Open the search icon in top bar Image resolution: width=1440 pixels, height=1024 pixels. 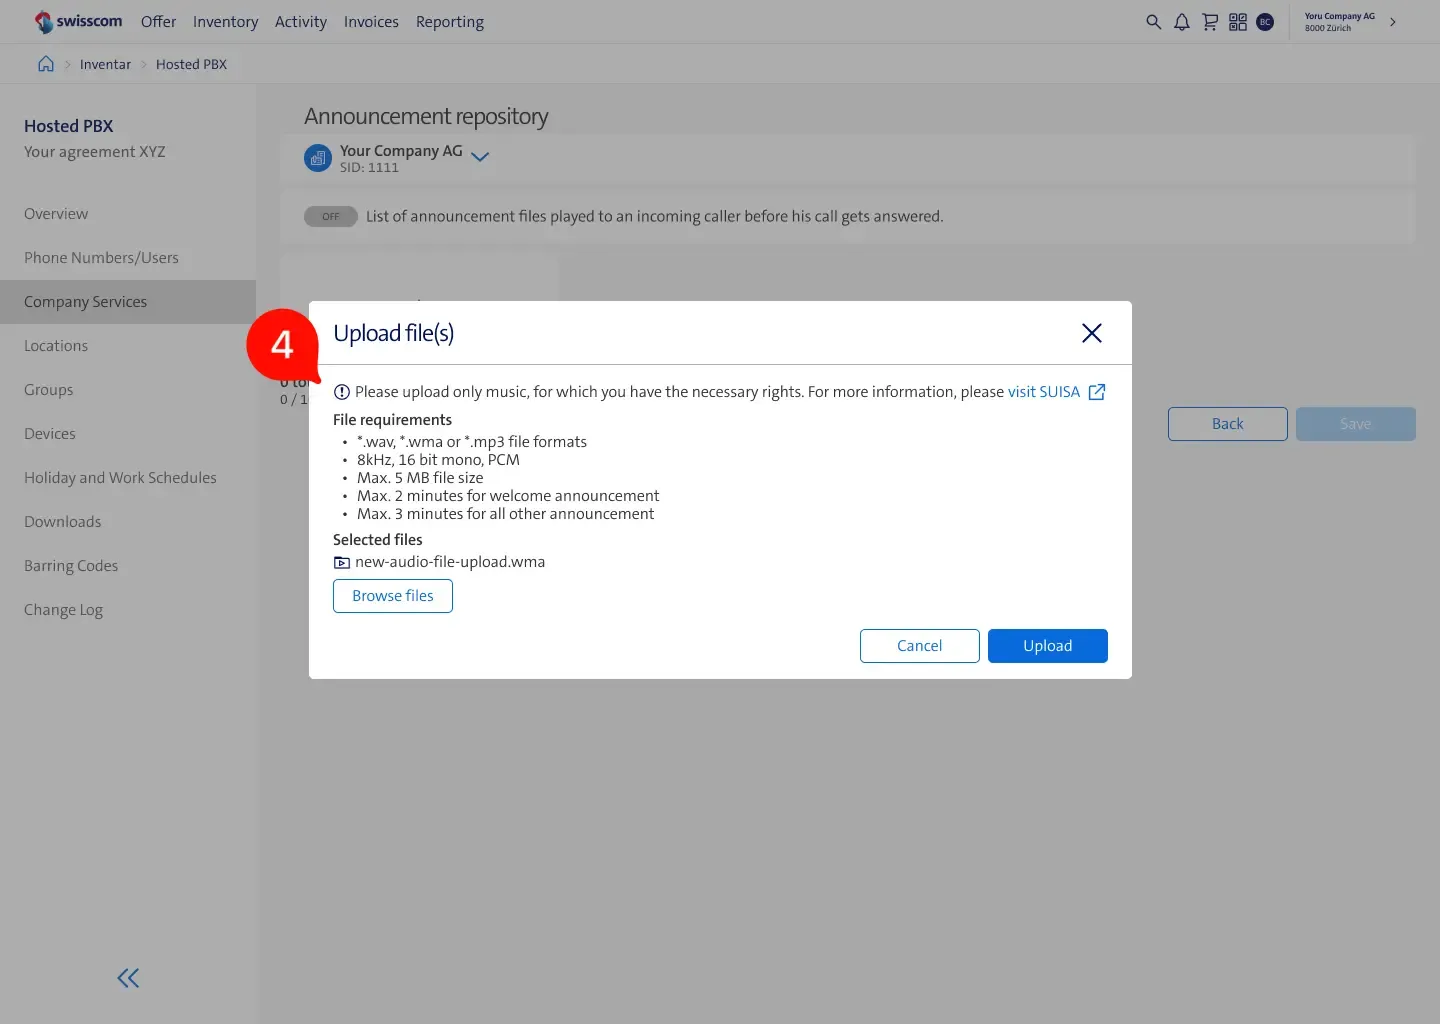pyautogui.click(x=1153, y=21)
